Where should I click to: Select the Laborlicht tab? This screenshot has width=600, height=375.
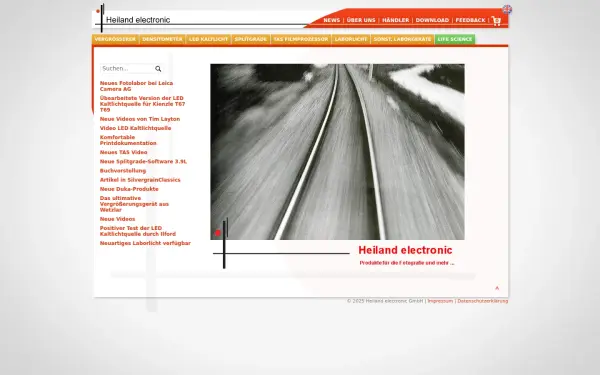351,39
